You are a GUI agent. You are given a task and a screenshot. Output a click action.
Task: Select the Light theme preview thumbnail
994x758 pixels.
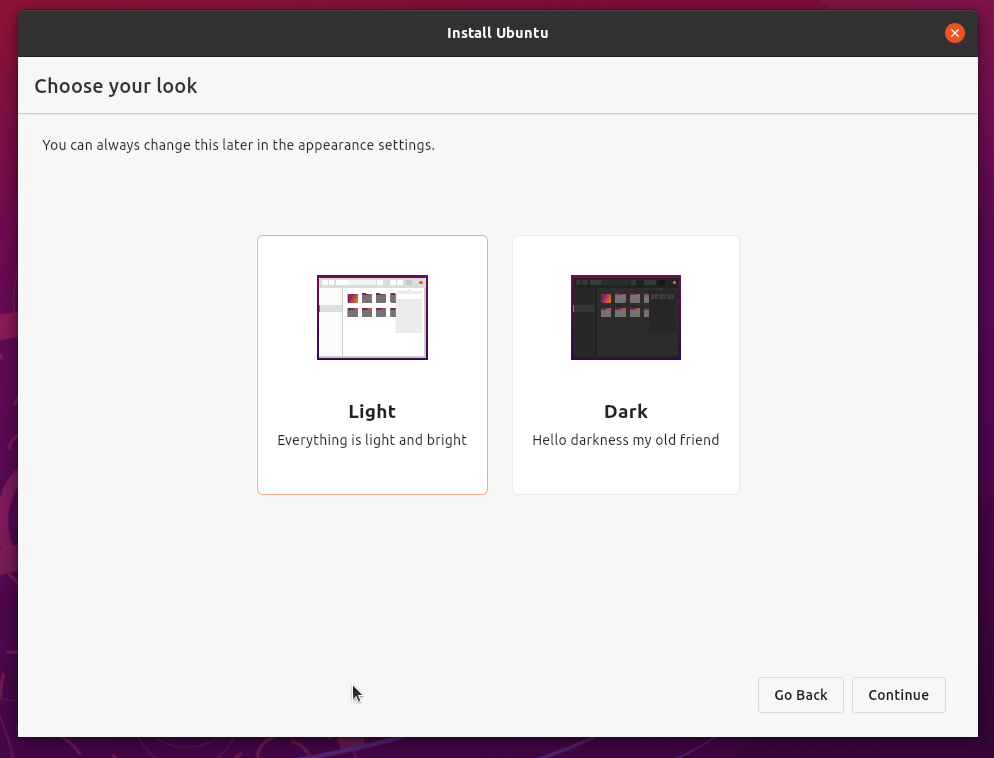pyautogui.click(x=372, y=318)
